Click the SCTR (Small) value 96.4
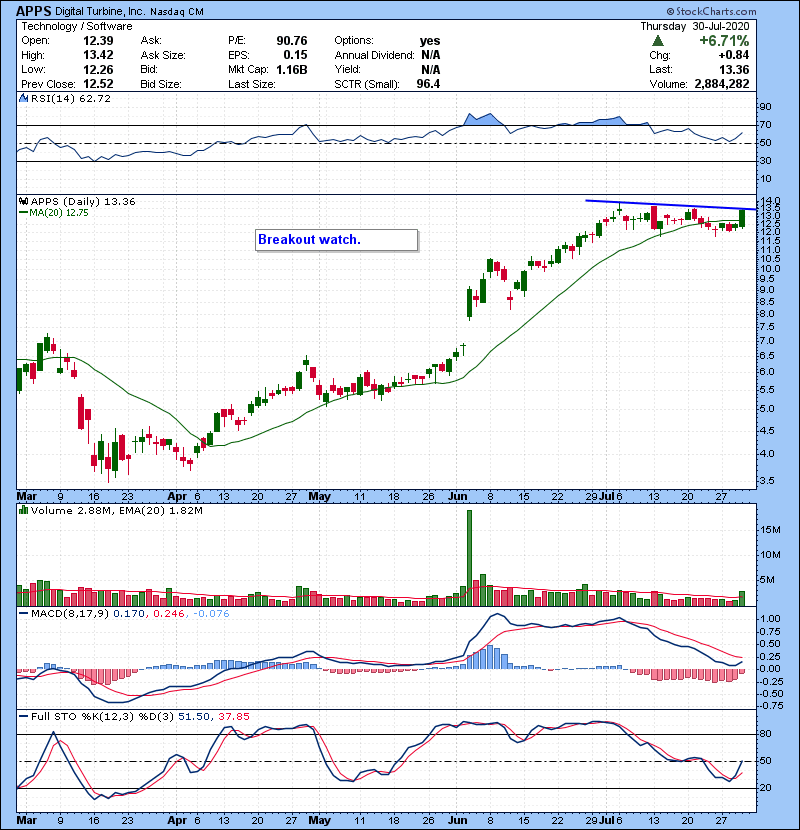This screenshot has height=830, width=800. (428, 84)
